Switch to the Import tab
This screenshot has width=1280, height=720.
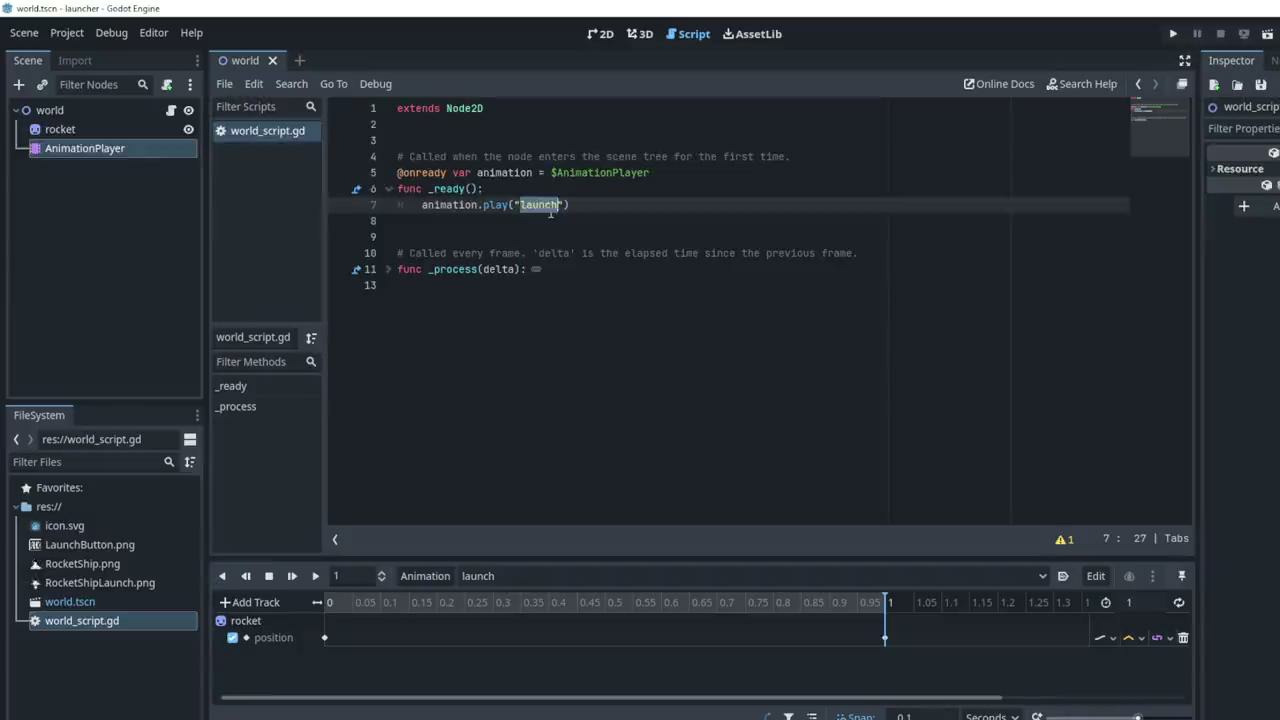tap(74, 60)
